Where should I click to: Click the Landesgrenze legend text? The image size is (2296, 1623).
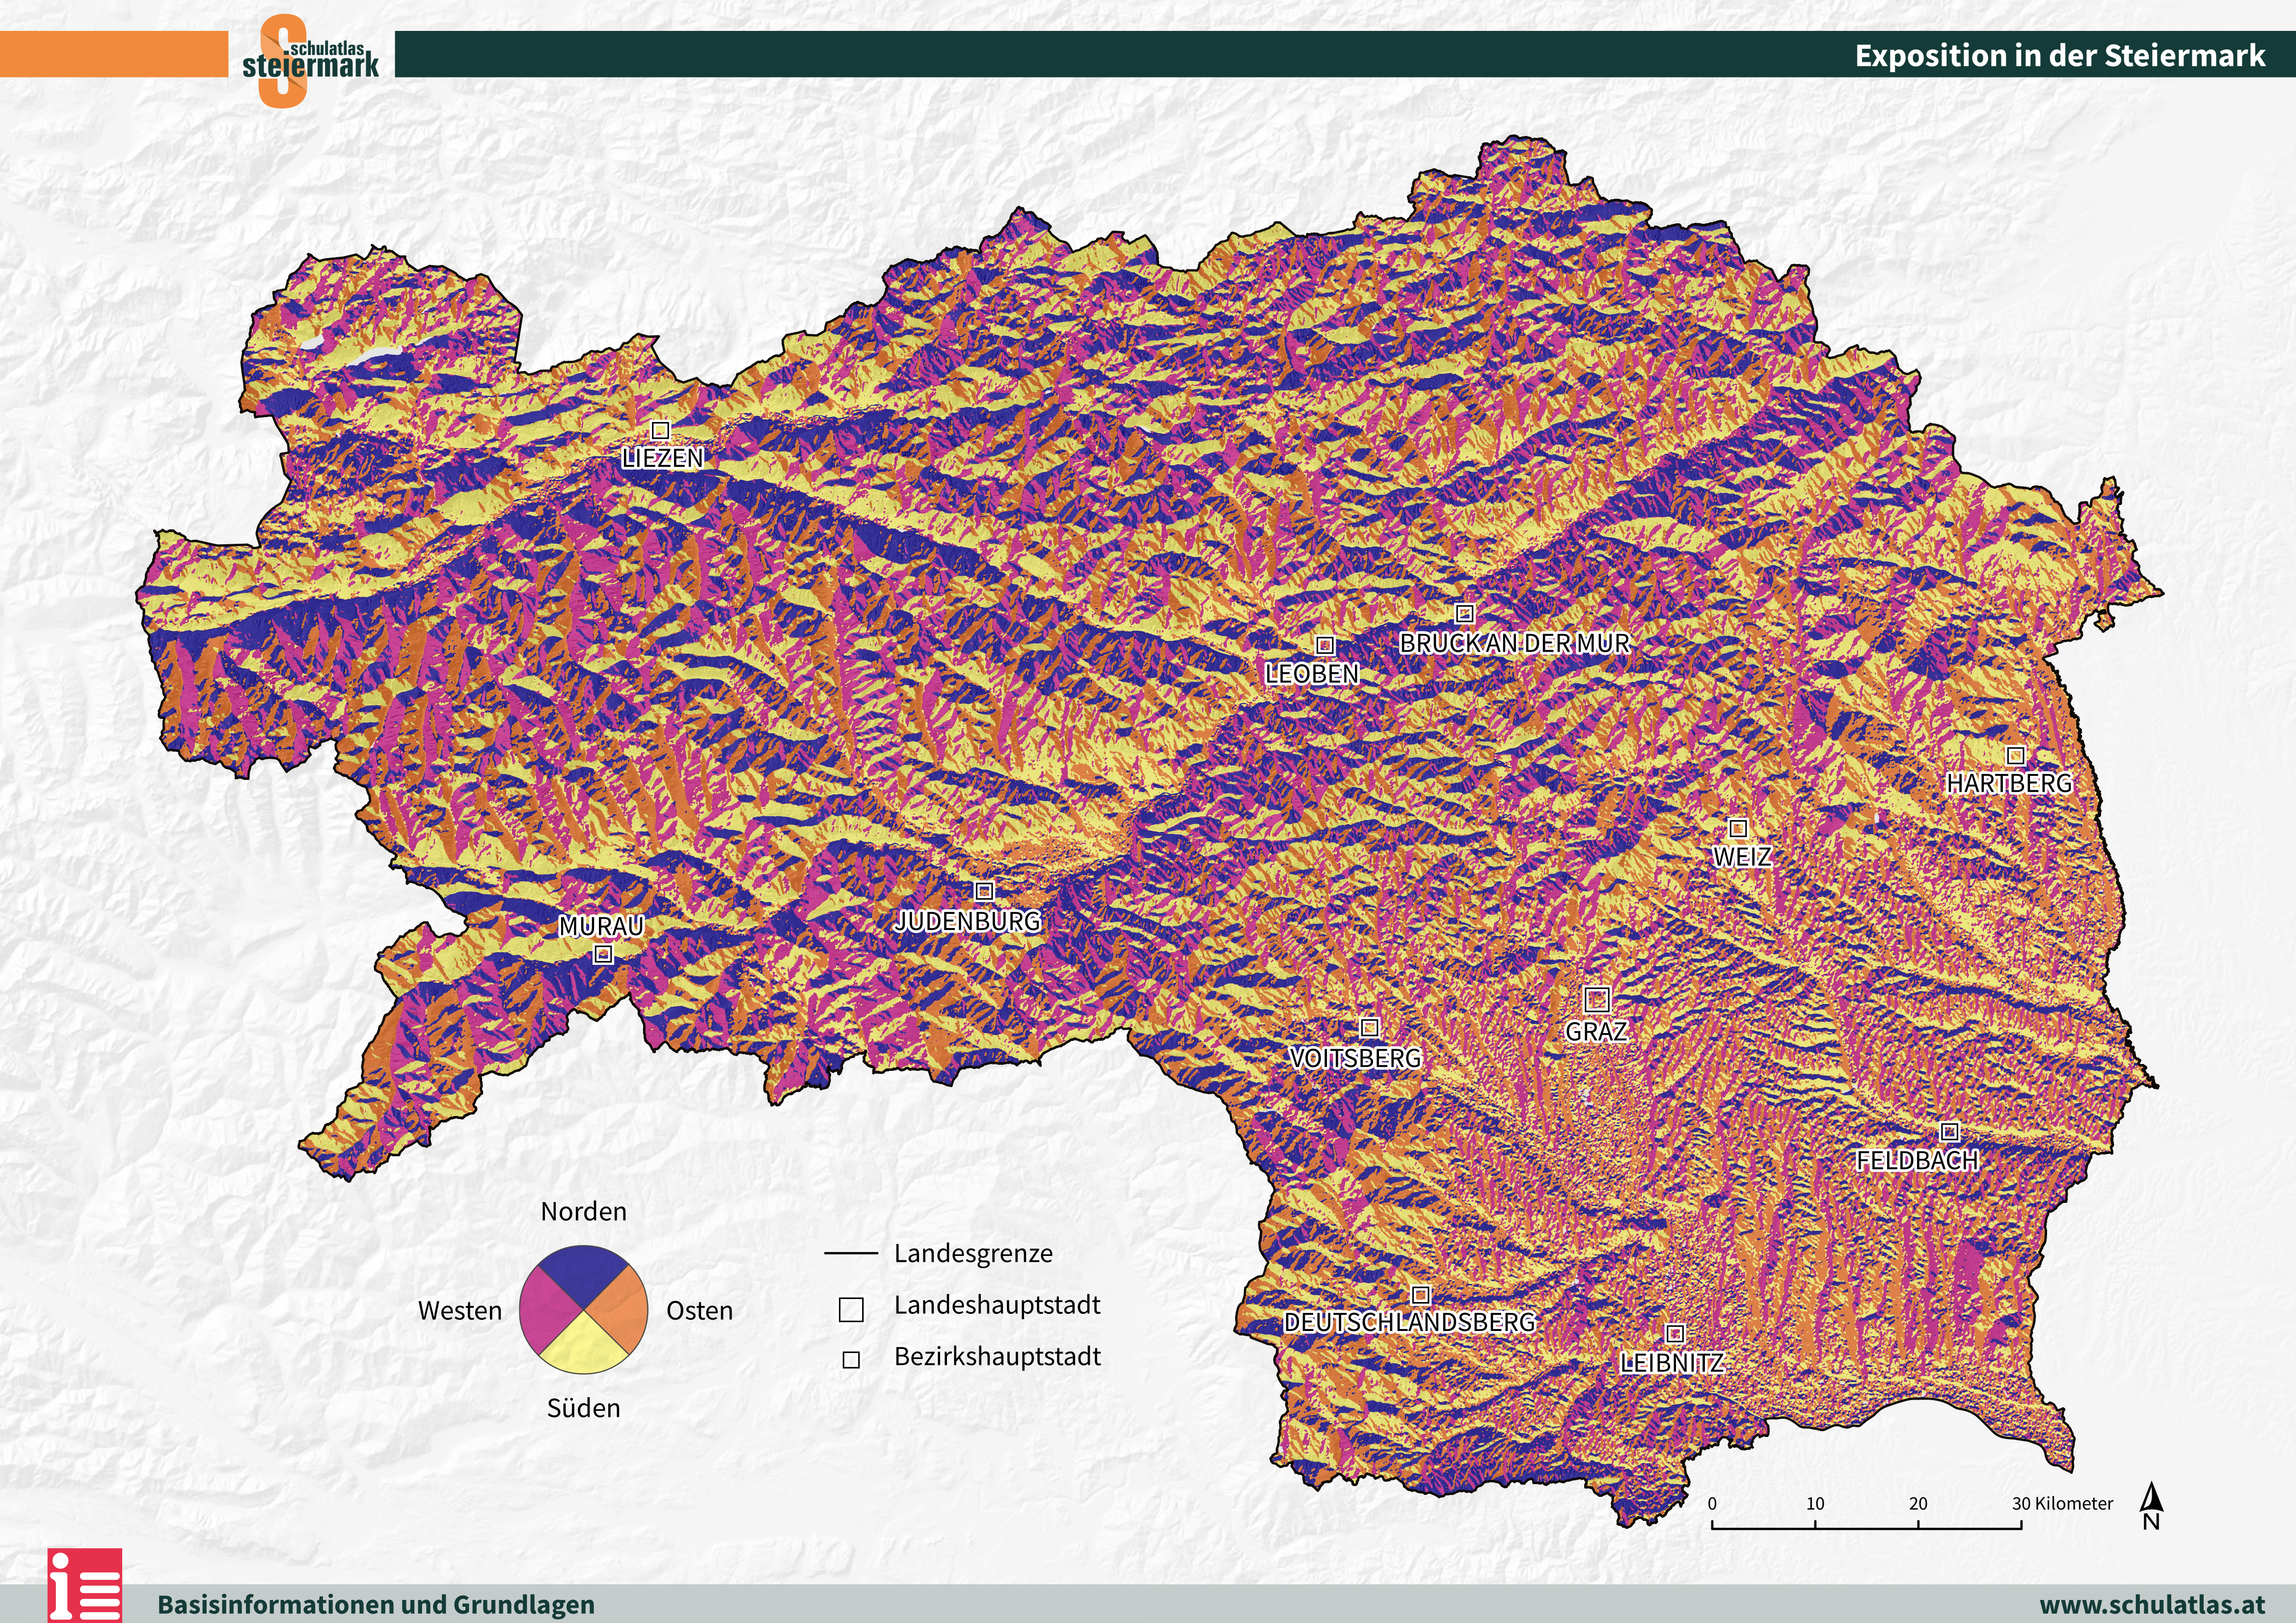973,1254
